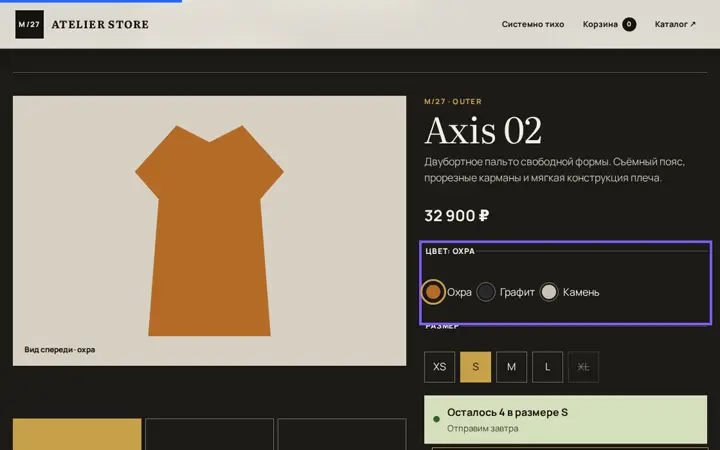Image resolution: width=720 pixels, height=450 pixels.
Task: Click the Axis 02 product title
Action: pyautogui.click(x=483, y=131)
